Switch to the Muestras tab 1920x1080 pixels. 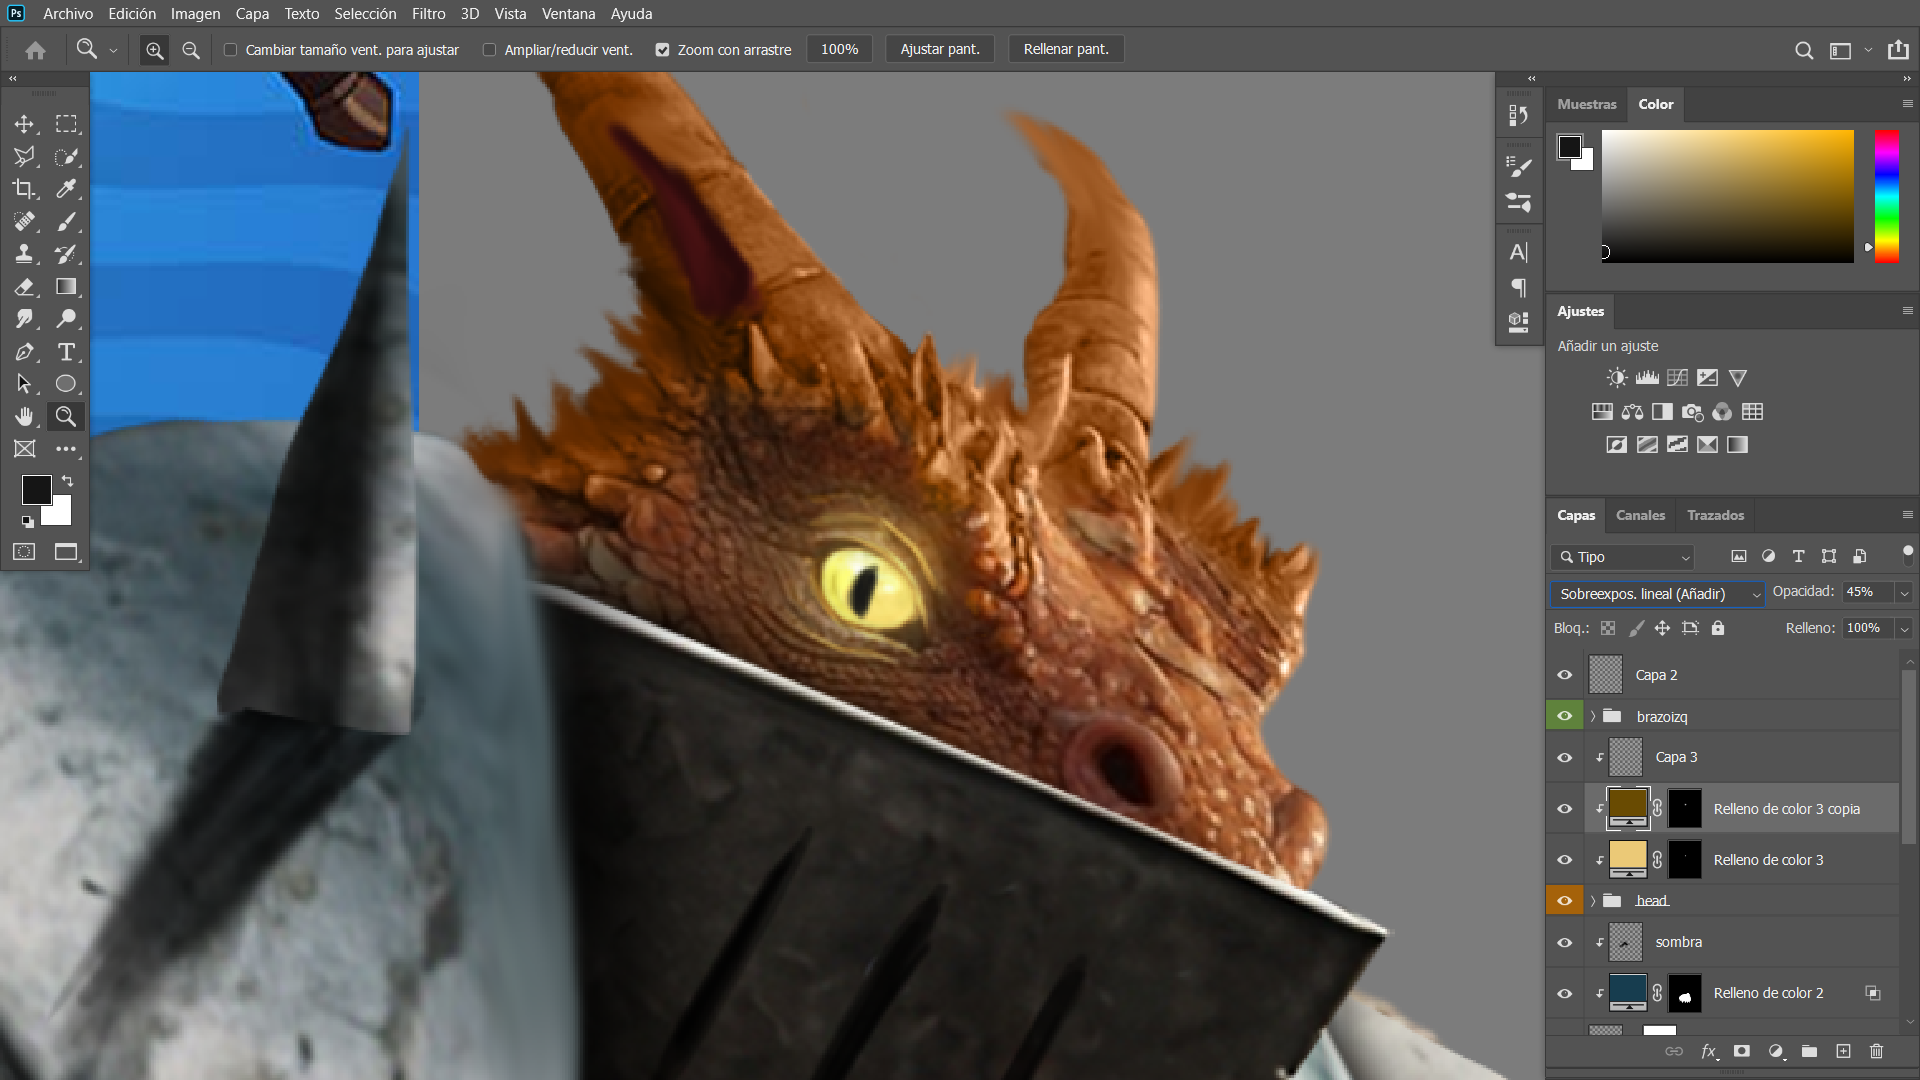point(1586,104)
